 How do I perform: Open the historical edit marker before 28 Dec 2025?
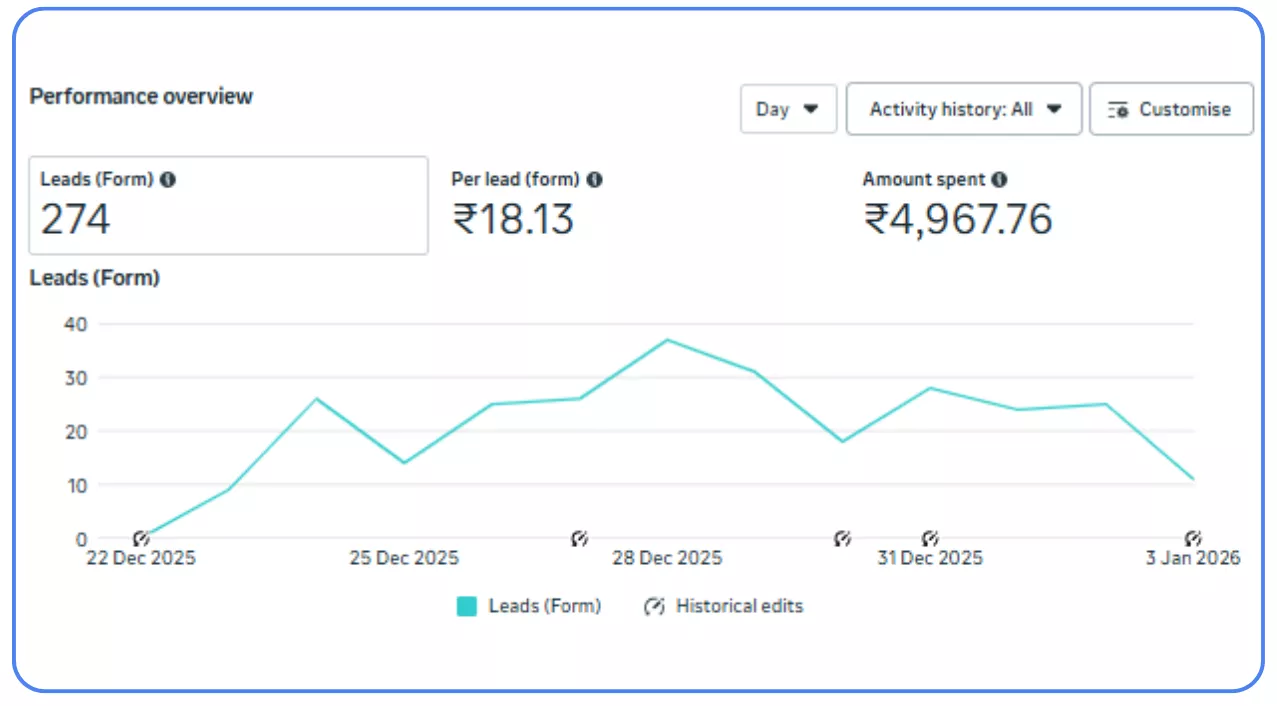tap(579, 539)
